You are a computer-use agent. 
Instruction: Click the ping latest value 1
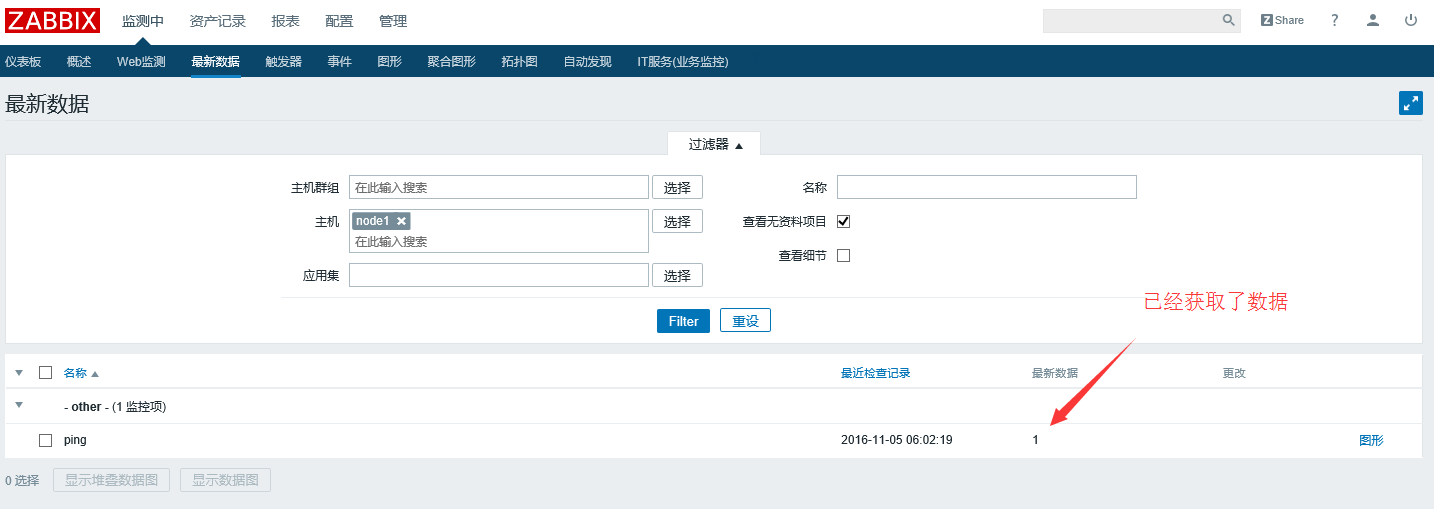click(x=1035, y=440)
